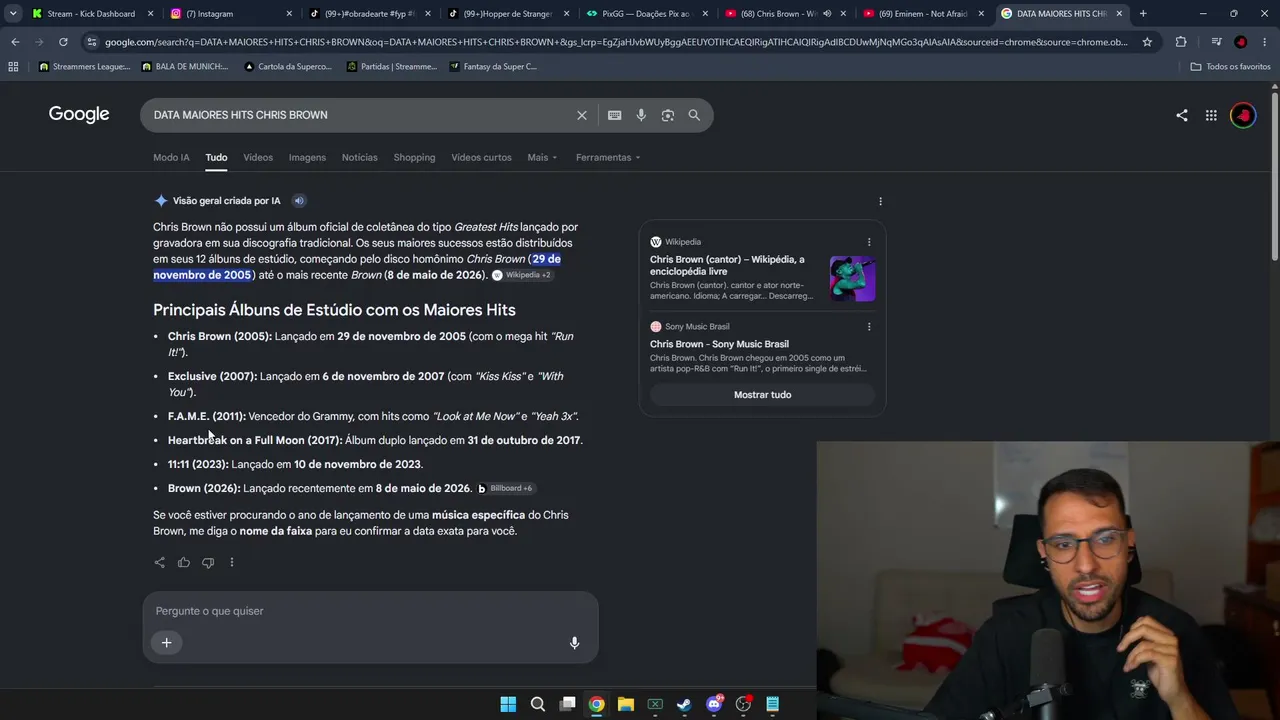Open the Fantasy da Super C... bookmark

[x=494, y=67]
